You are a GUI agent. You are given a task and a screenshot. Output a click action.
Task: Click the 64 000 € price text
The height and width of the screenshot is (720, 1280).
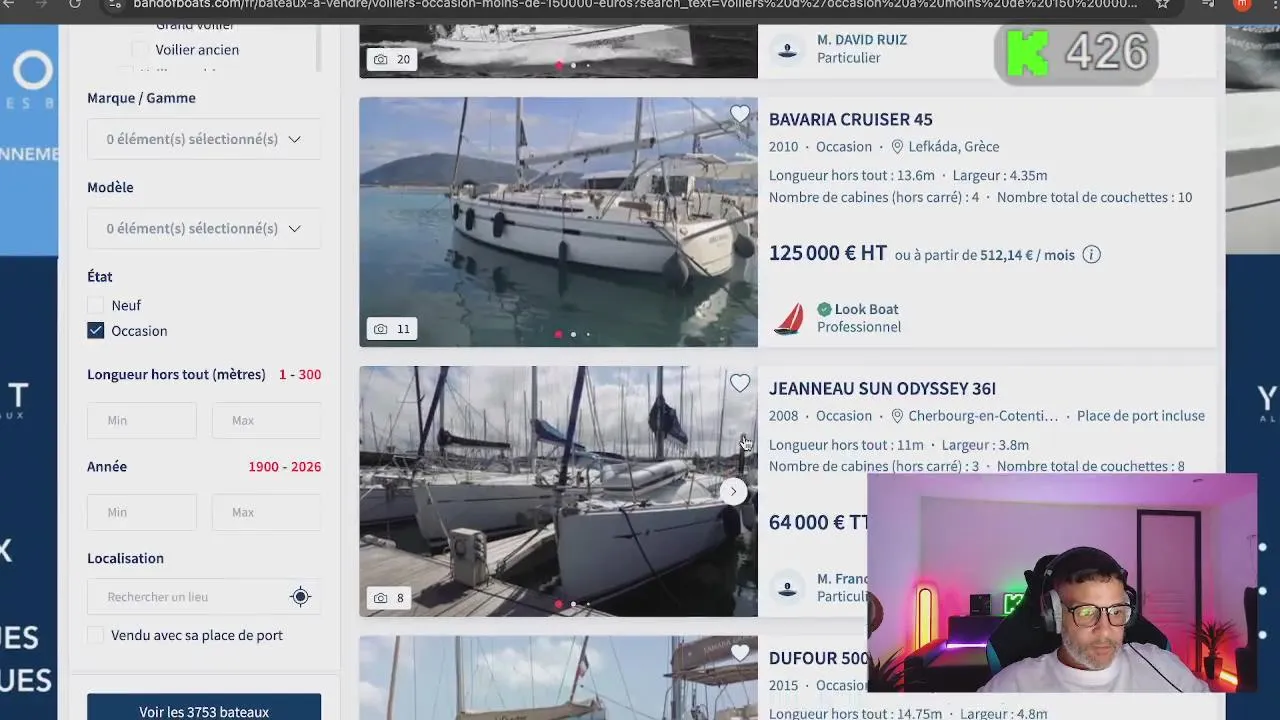pos(818,522)
